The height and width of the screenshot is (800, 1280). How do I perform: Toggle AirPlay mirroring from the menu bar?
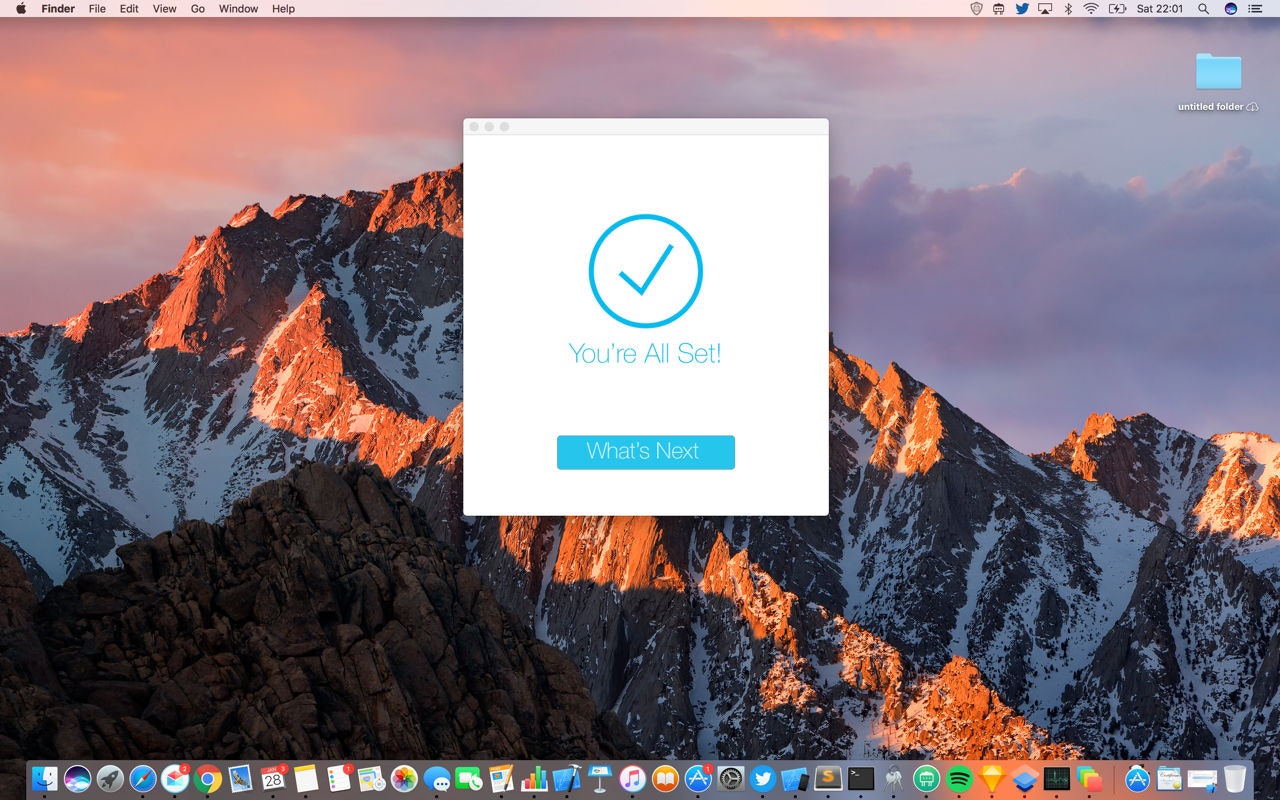click(1045, 8)
